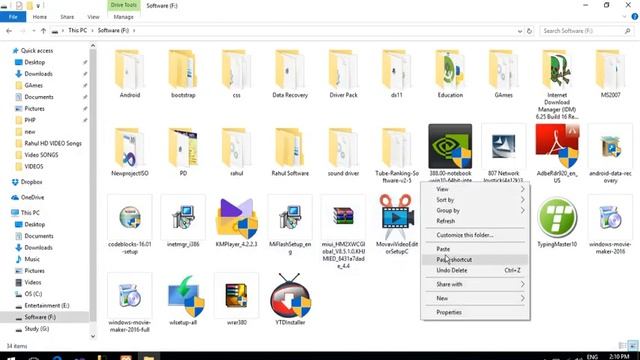640x360 pixels.
Task: Select the Rahul Software folder
Action: pos(290,152)
